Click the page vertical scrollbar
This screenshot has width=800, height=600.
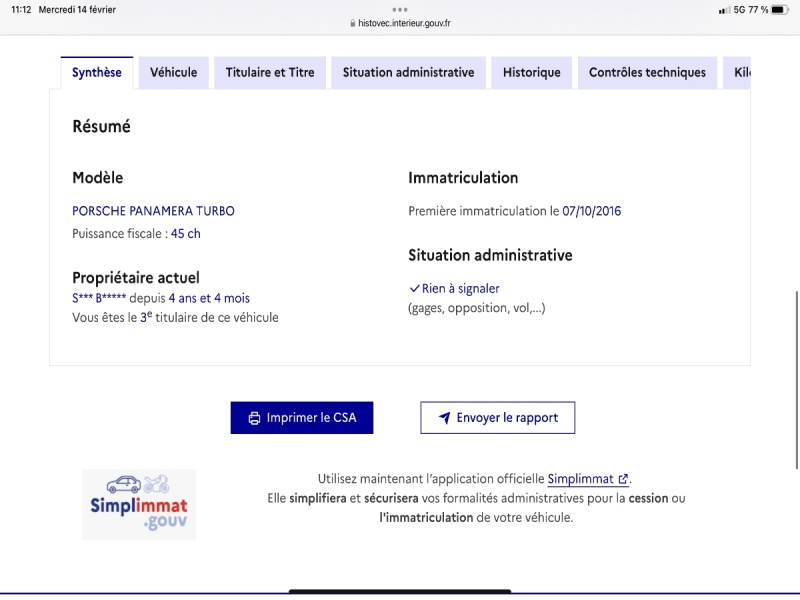tap(797, 380)
